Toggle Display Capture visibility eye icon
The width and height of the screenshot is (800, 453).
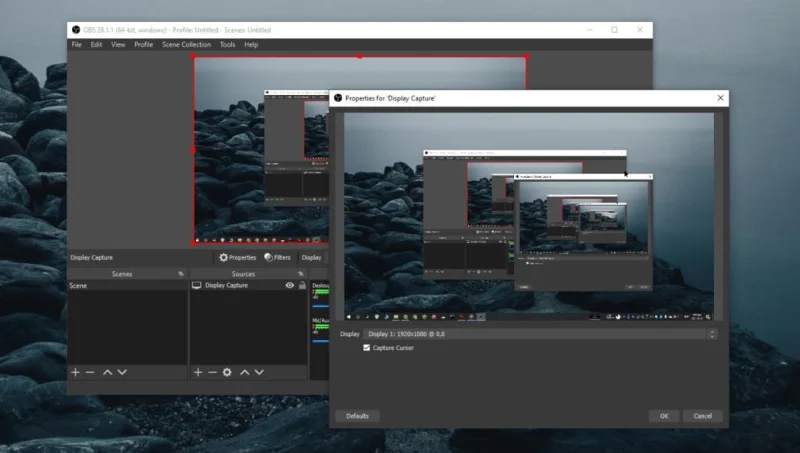[x=290, y=285]
